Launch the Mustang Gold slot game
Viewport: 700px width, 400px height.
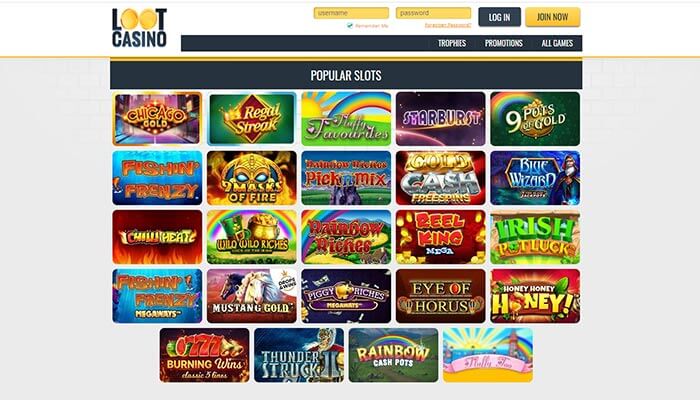251,296
